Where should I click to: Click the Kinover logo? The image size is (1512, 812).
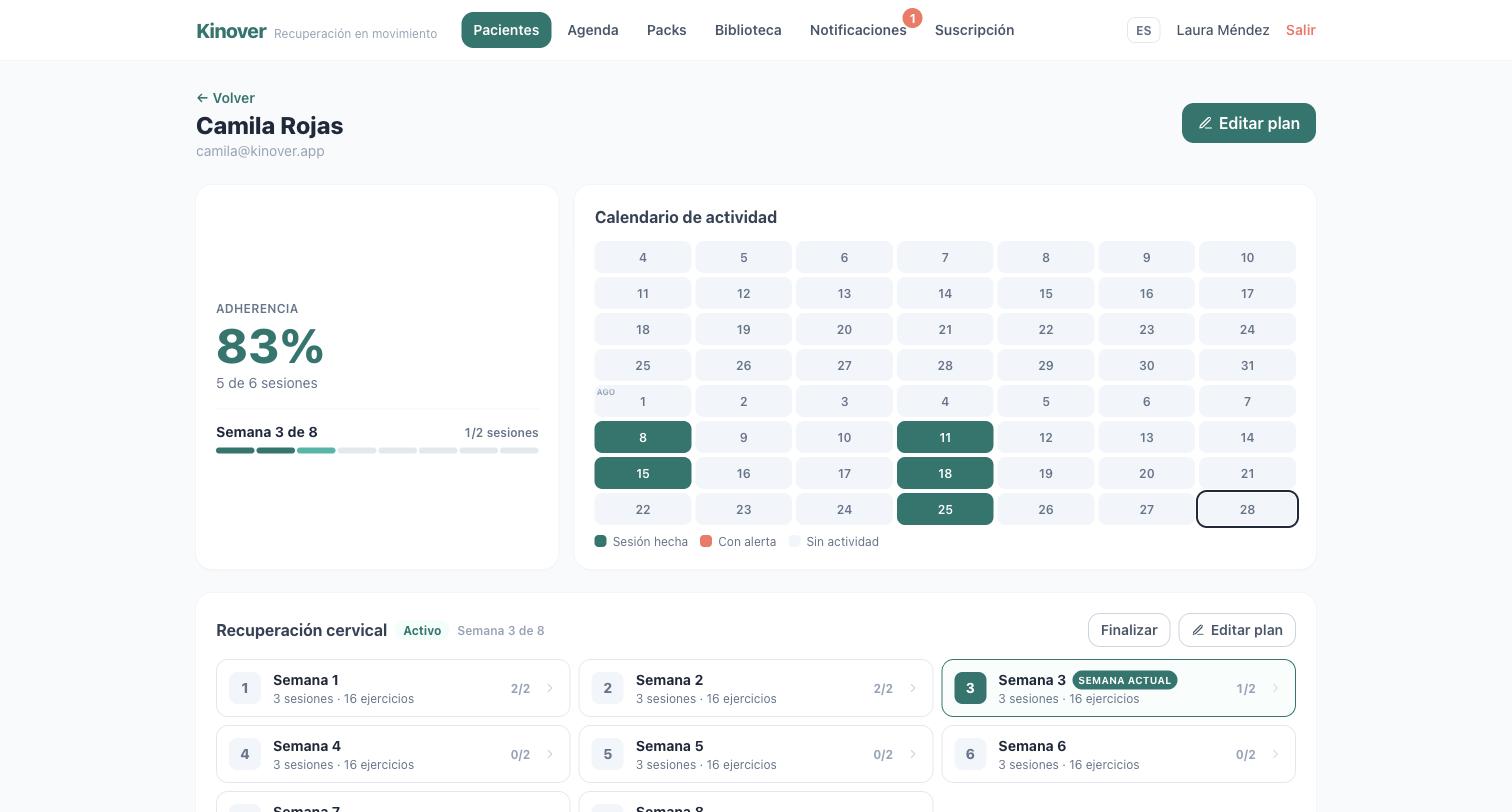coord(231,30)
